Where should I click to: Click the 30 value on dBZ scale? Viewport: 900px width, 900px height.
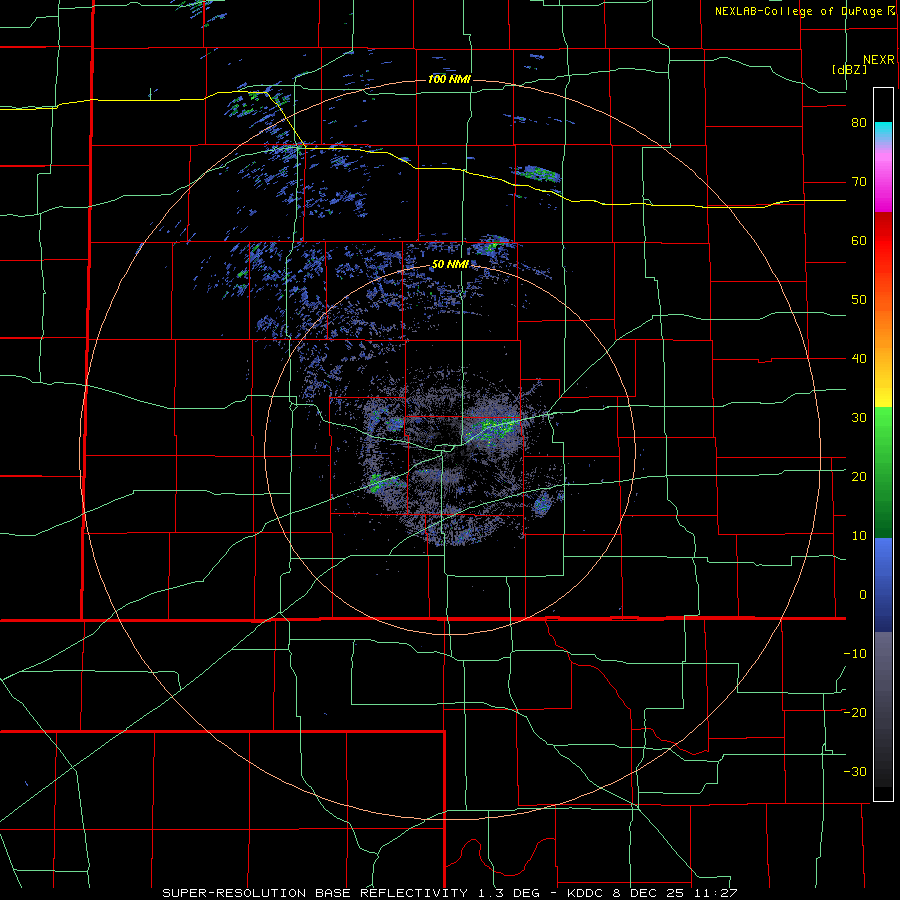click(859, 417)
